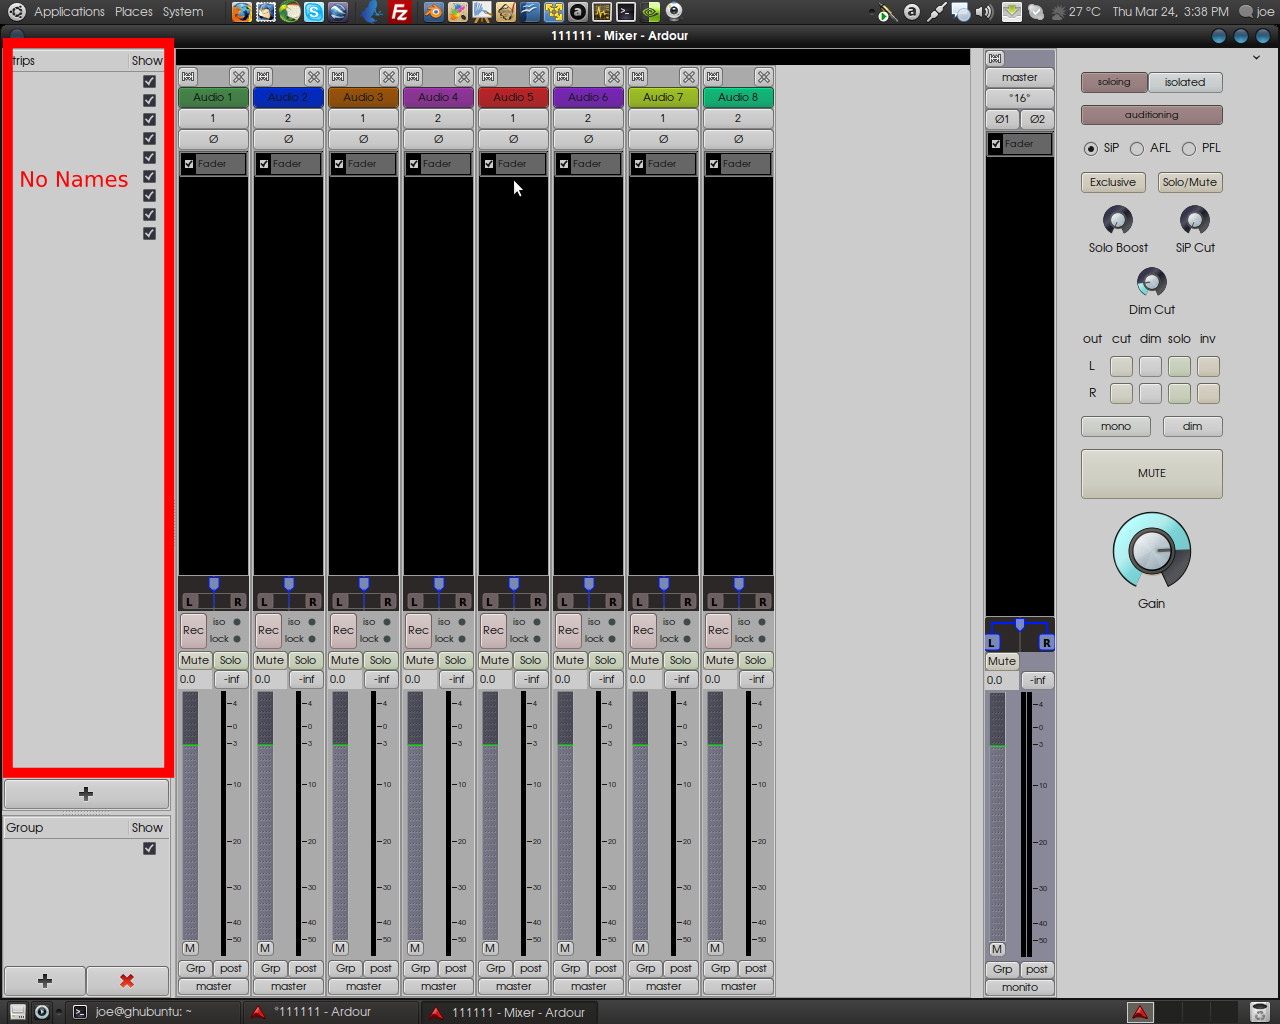
Task: Click the phase invert Ø icon on Audio 5
Action: pos(513,139)
